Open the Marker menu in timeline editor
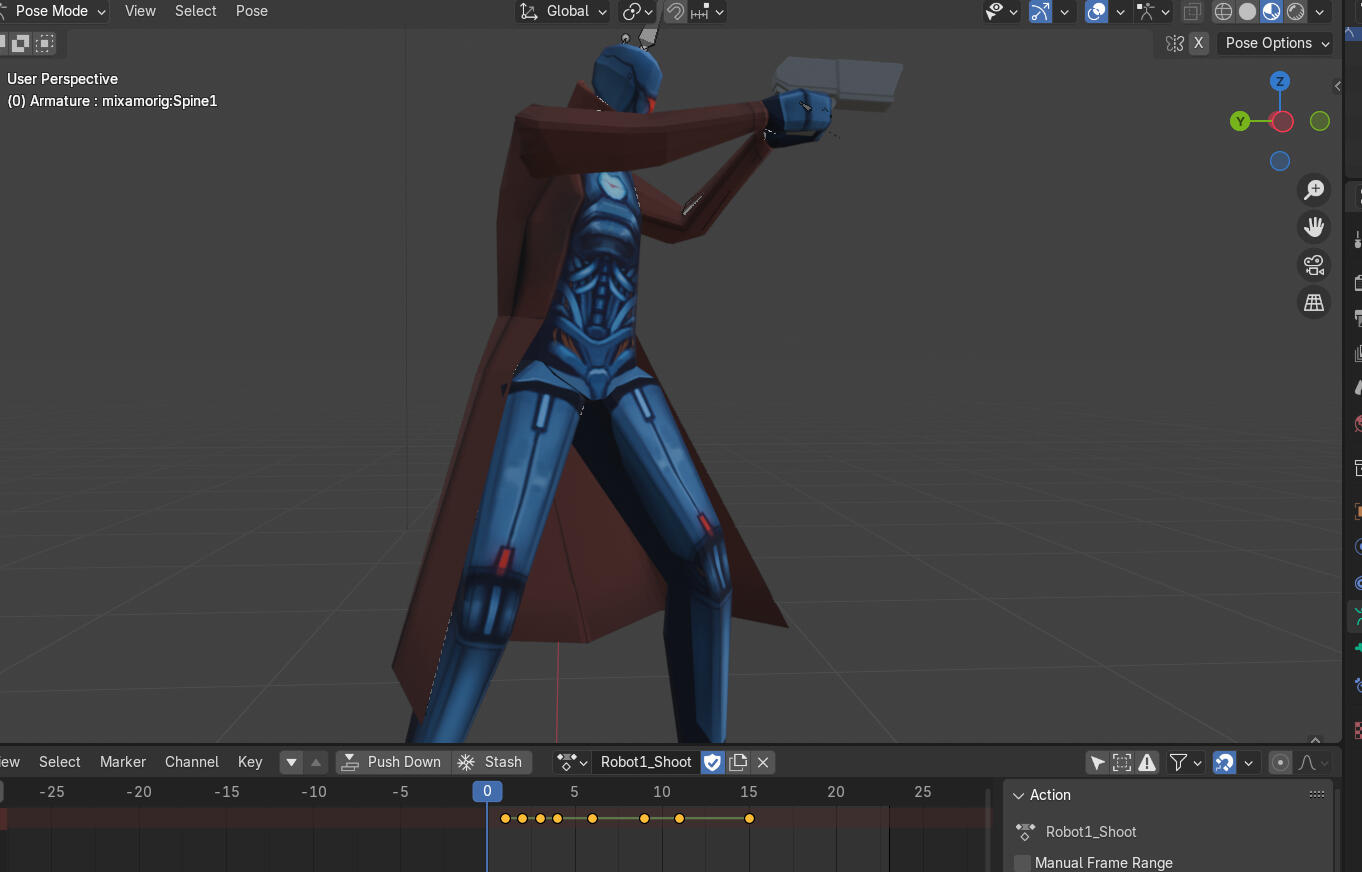Image resolution: width=1362 pixels, height=872 pixels. [123, 762]
